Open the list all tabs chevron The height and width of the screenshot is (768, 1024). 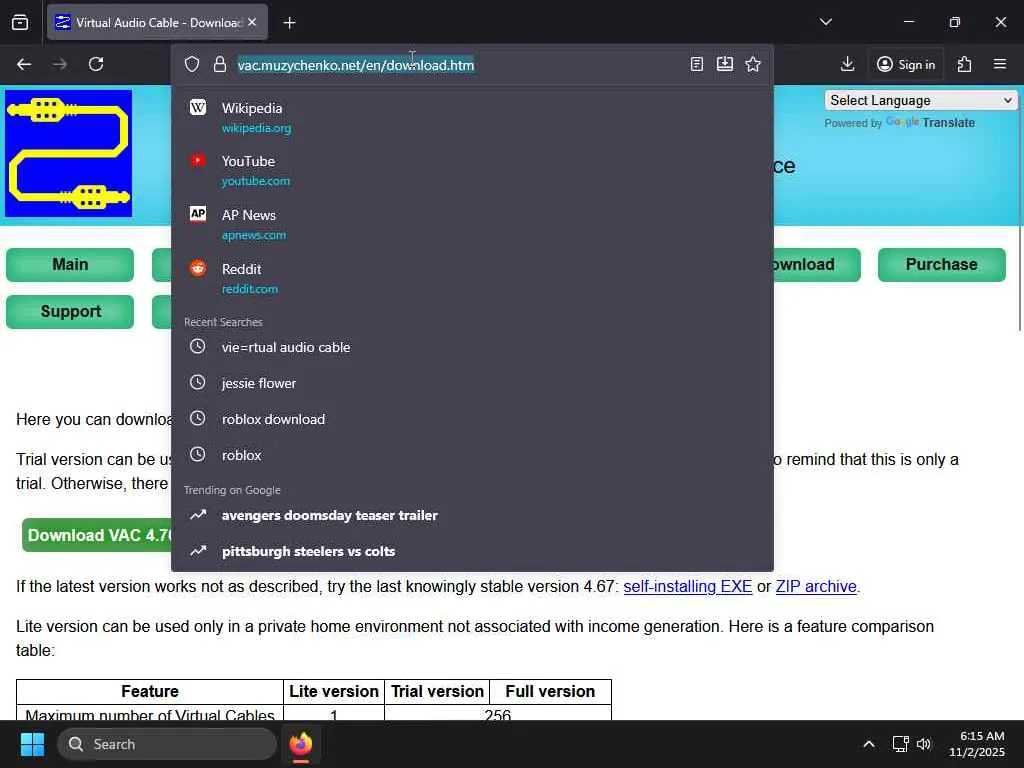click(826, 22)
